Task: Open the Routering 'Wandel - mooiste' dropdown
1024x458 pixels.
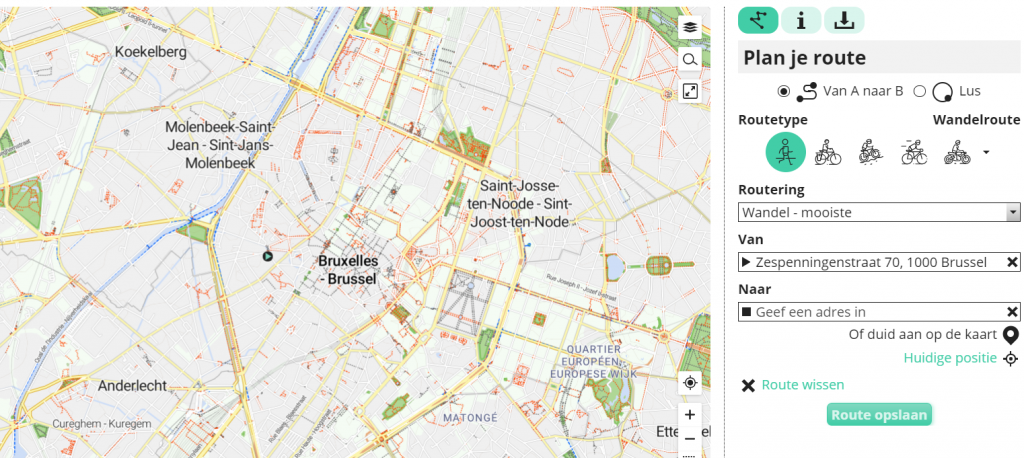Action: (879, 212)
